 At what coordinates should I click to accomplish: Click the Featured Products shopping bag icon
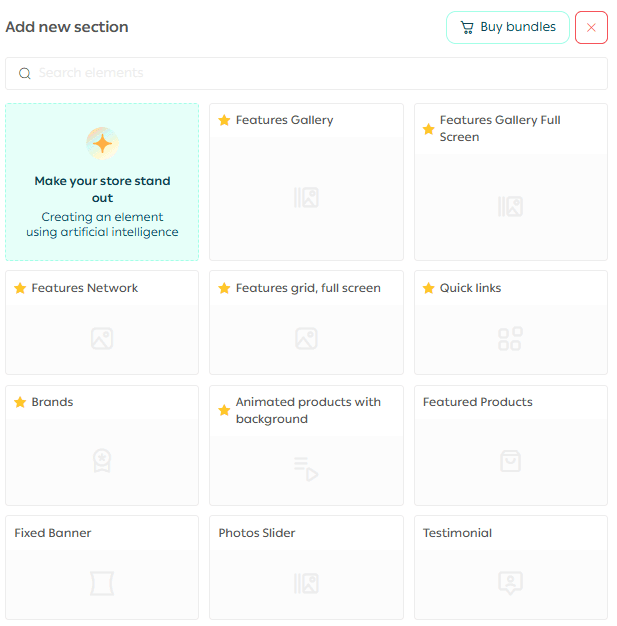(510, 461)
